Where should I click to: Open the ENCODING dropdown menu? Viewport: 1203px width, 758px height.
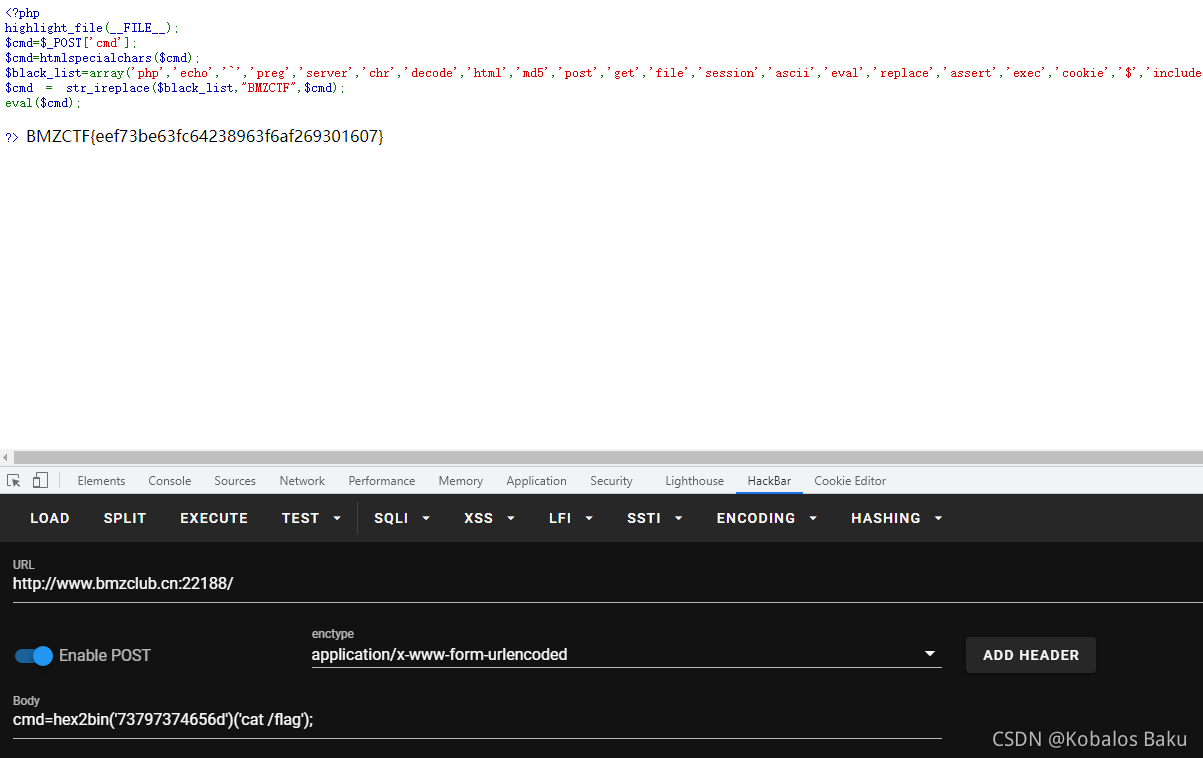(x=767, y=518)
